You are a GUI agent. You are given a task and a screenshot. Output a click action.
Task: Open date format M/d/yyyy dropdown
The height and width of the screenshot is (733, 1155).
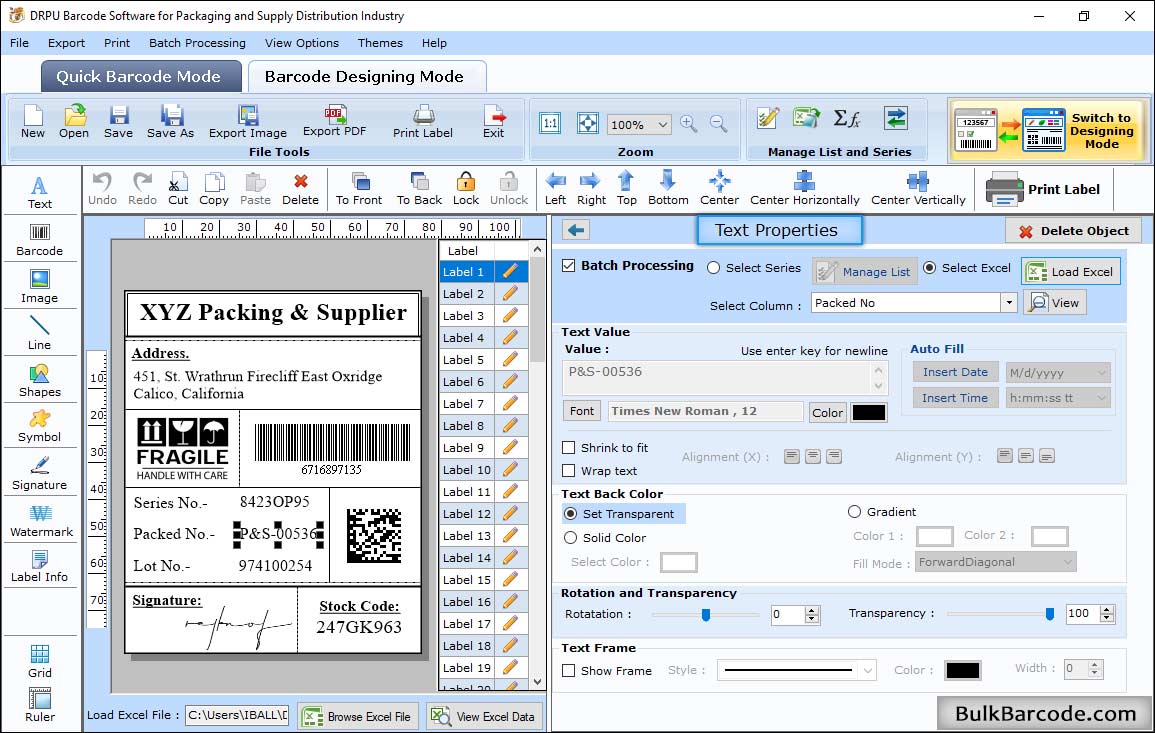pos(1101,373)
